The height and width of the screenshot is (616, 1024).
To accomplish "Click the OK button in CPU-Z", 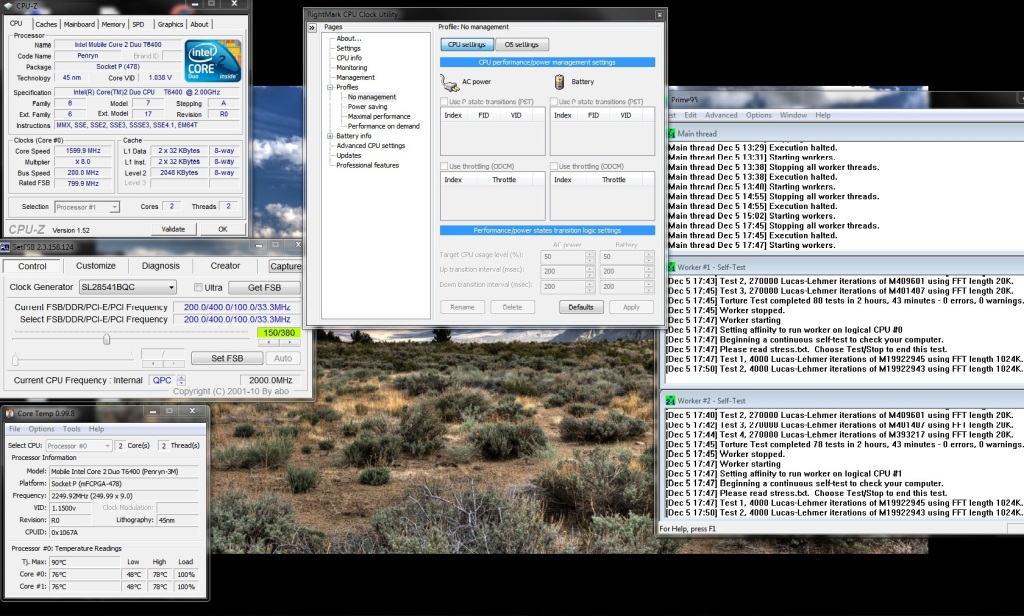I will [x=223, y=229].
